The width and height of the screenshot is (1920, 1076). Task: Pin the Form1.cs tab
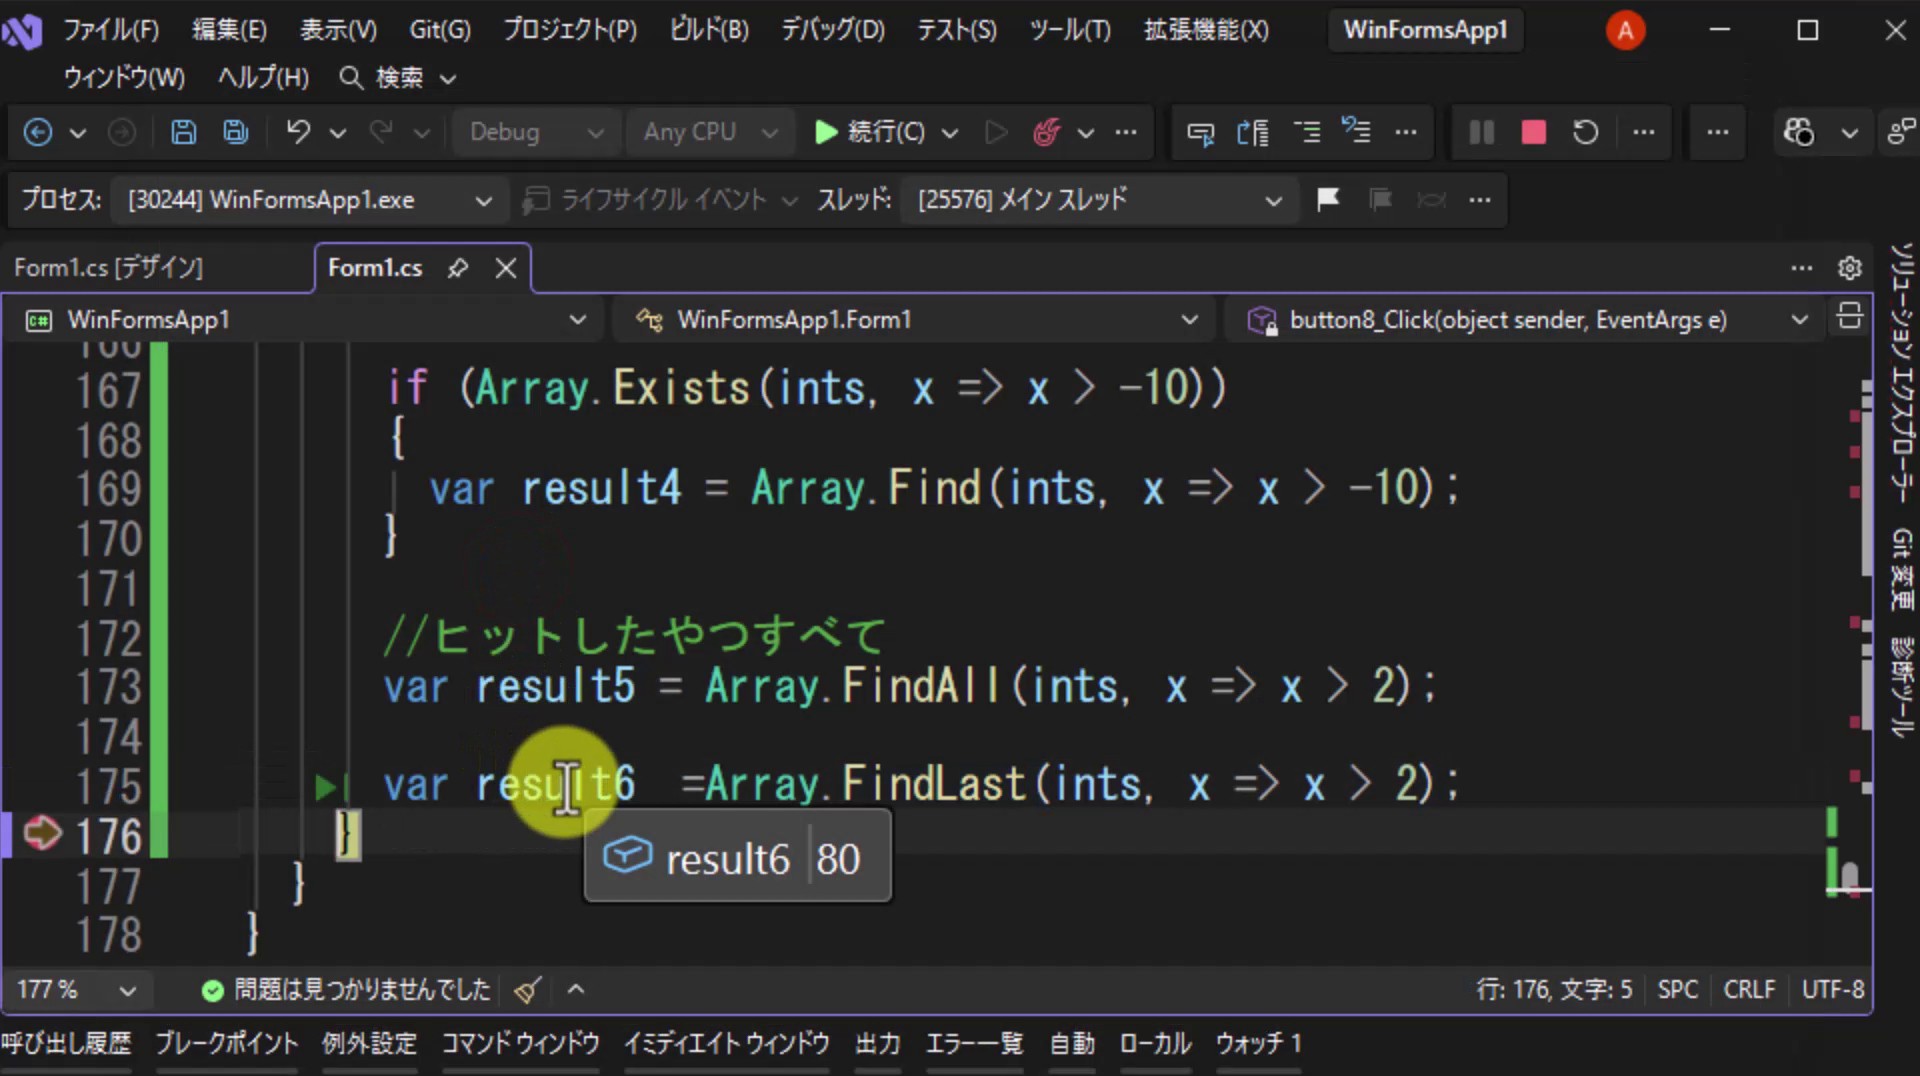457,268
